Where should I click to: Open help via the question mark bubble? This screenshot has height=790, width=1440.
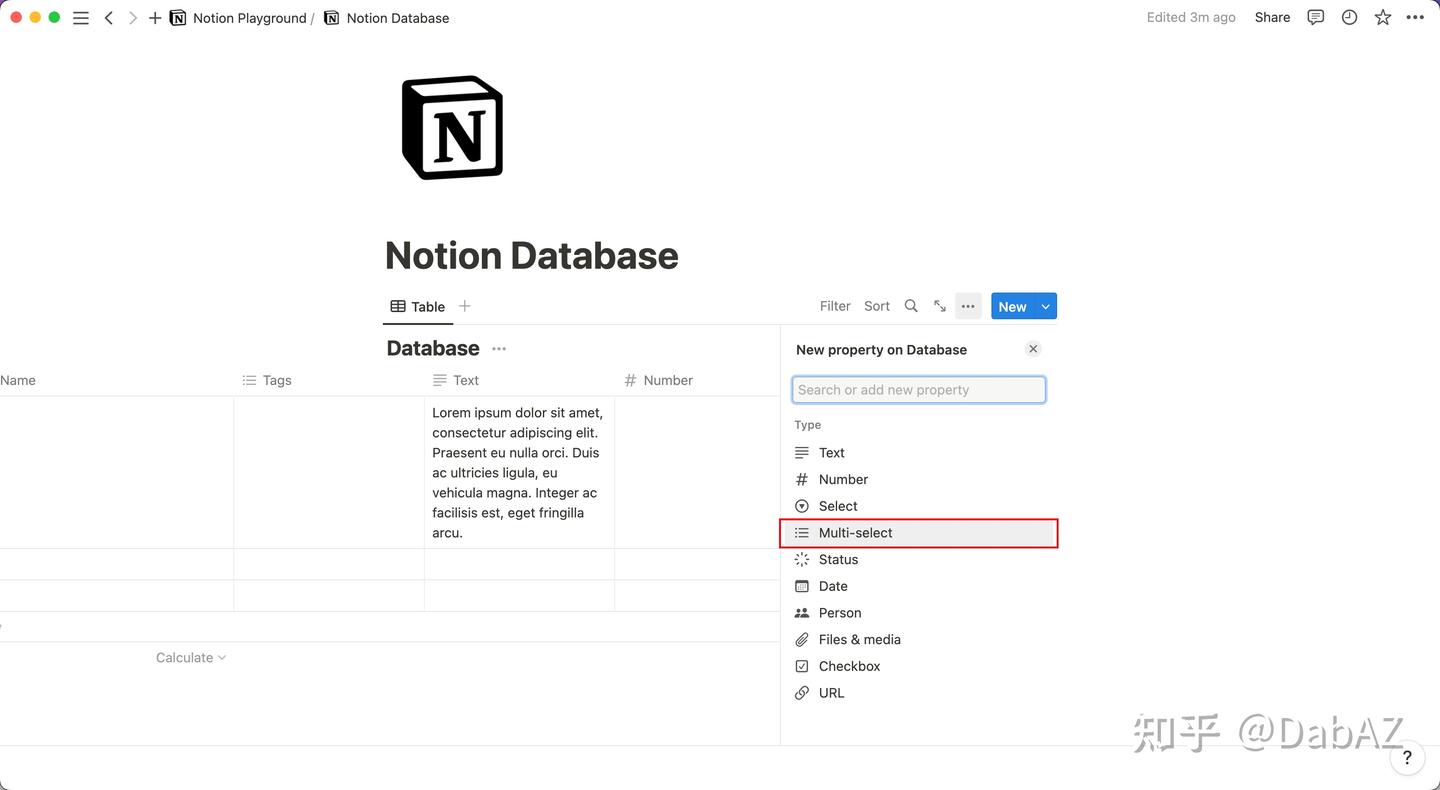(1407, 757)
